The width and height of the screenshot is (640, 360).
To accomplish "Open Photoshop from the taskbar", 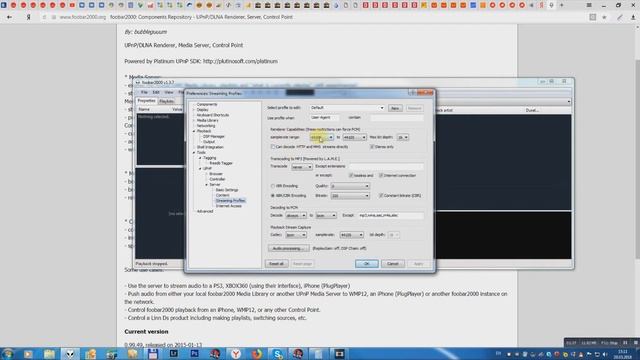I will pos(194,353).
